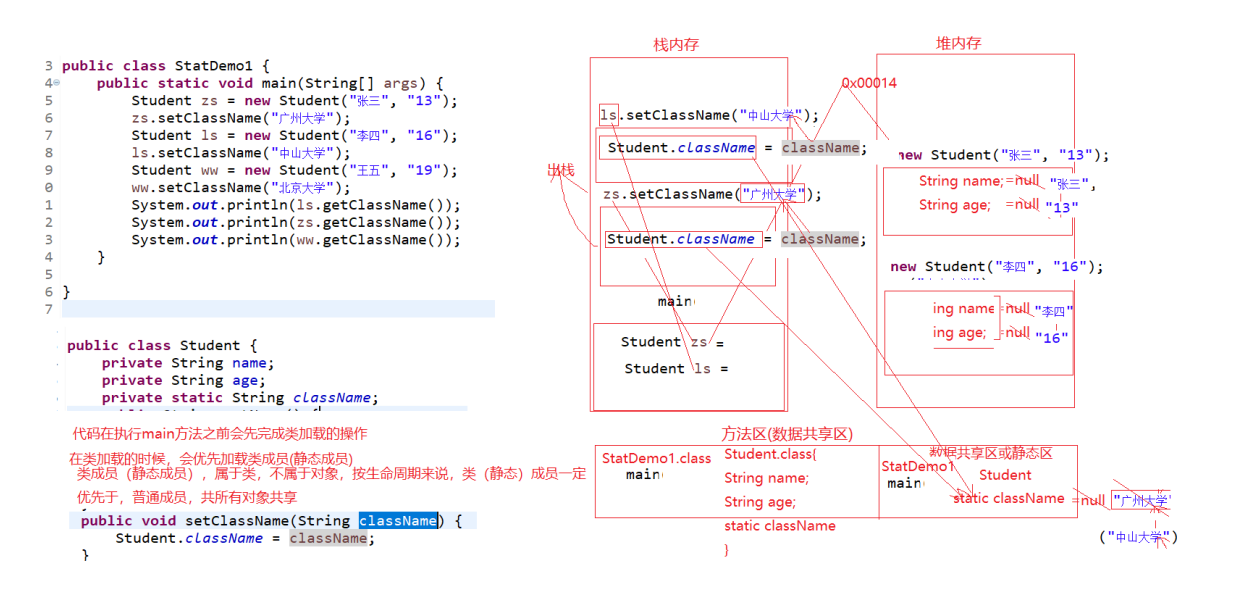Click 'private static String className;' field line
Screen dimensions: 1236x602
coord(240,398)
